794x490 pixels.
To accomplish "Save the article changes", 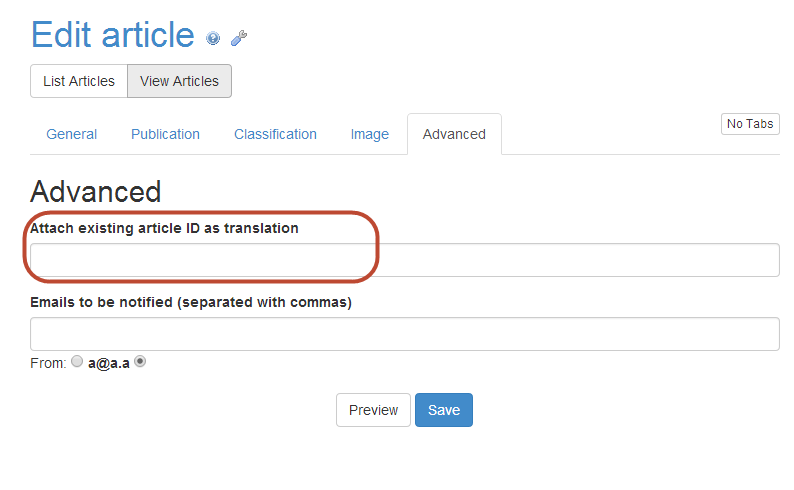I will [444, 410].
